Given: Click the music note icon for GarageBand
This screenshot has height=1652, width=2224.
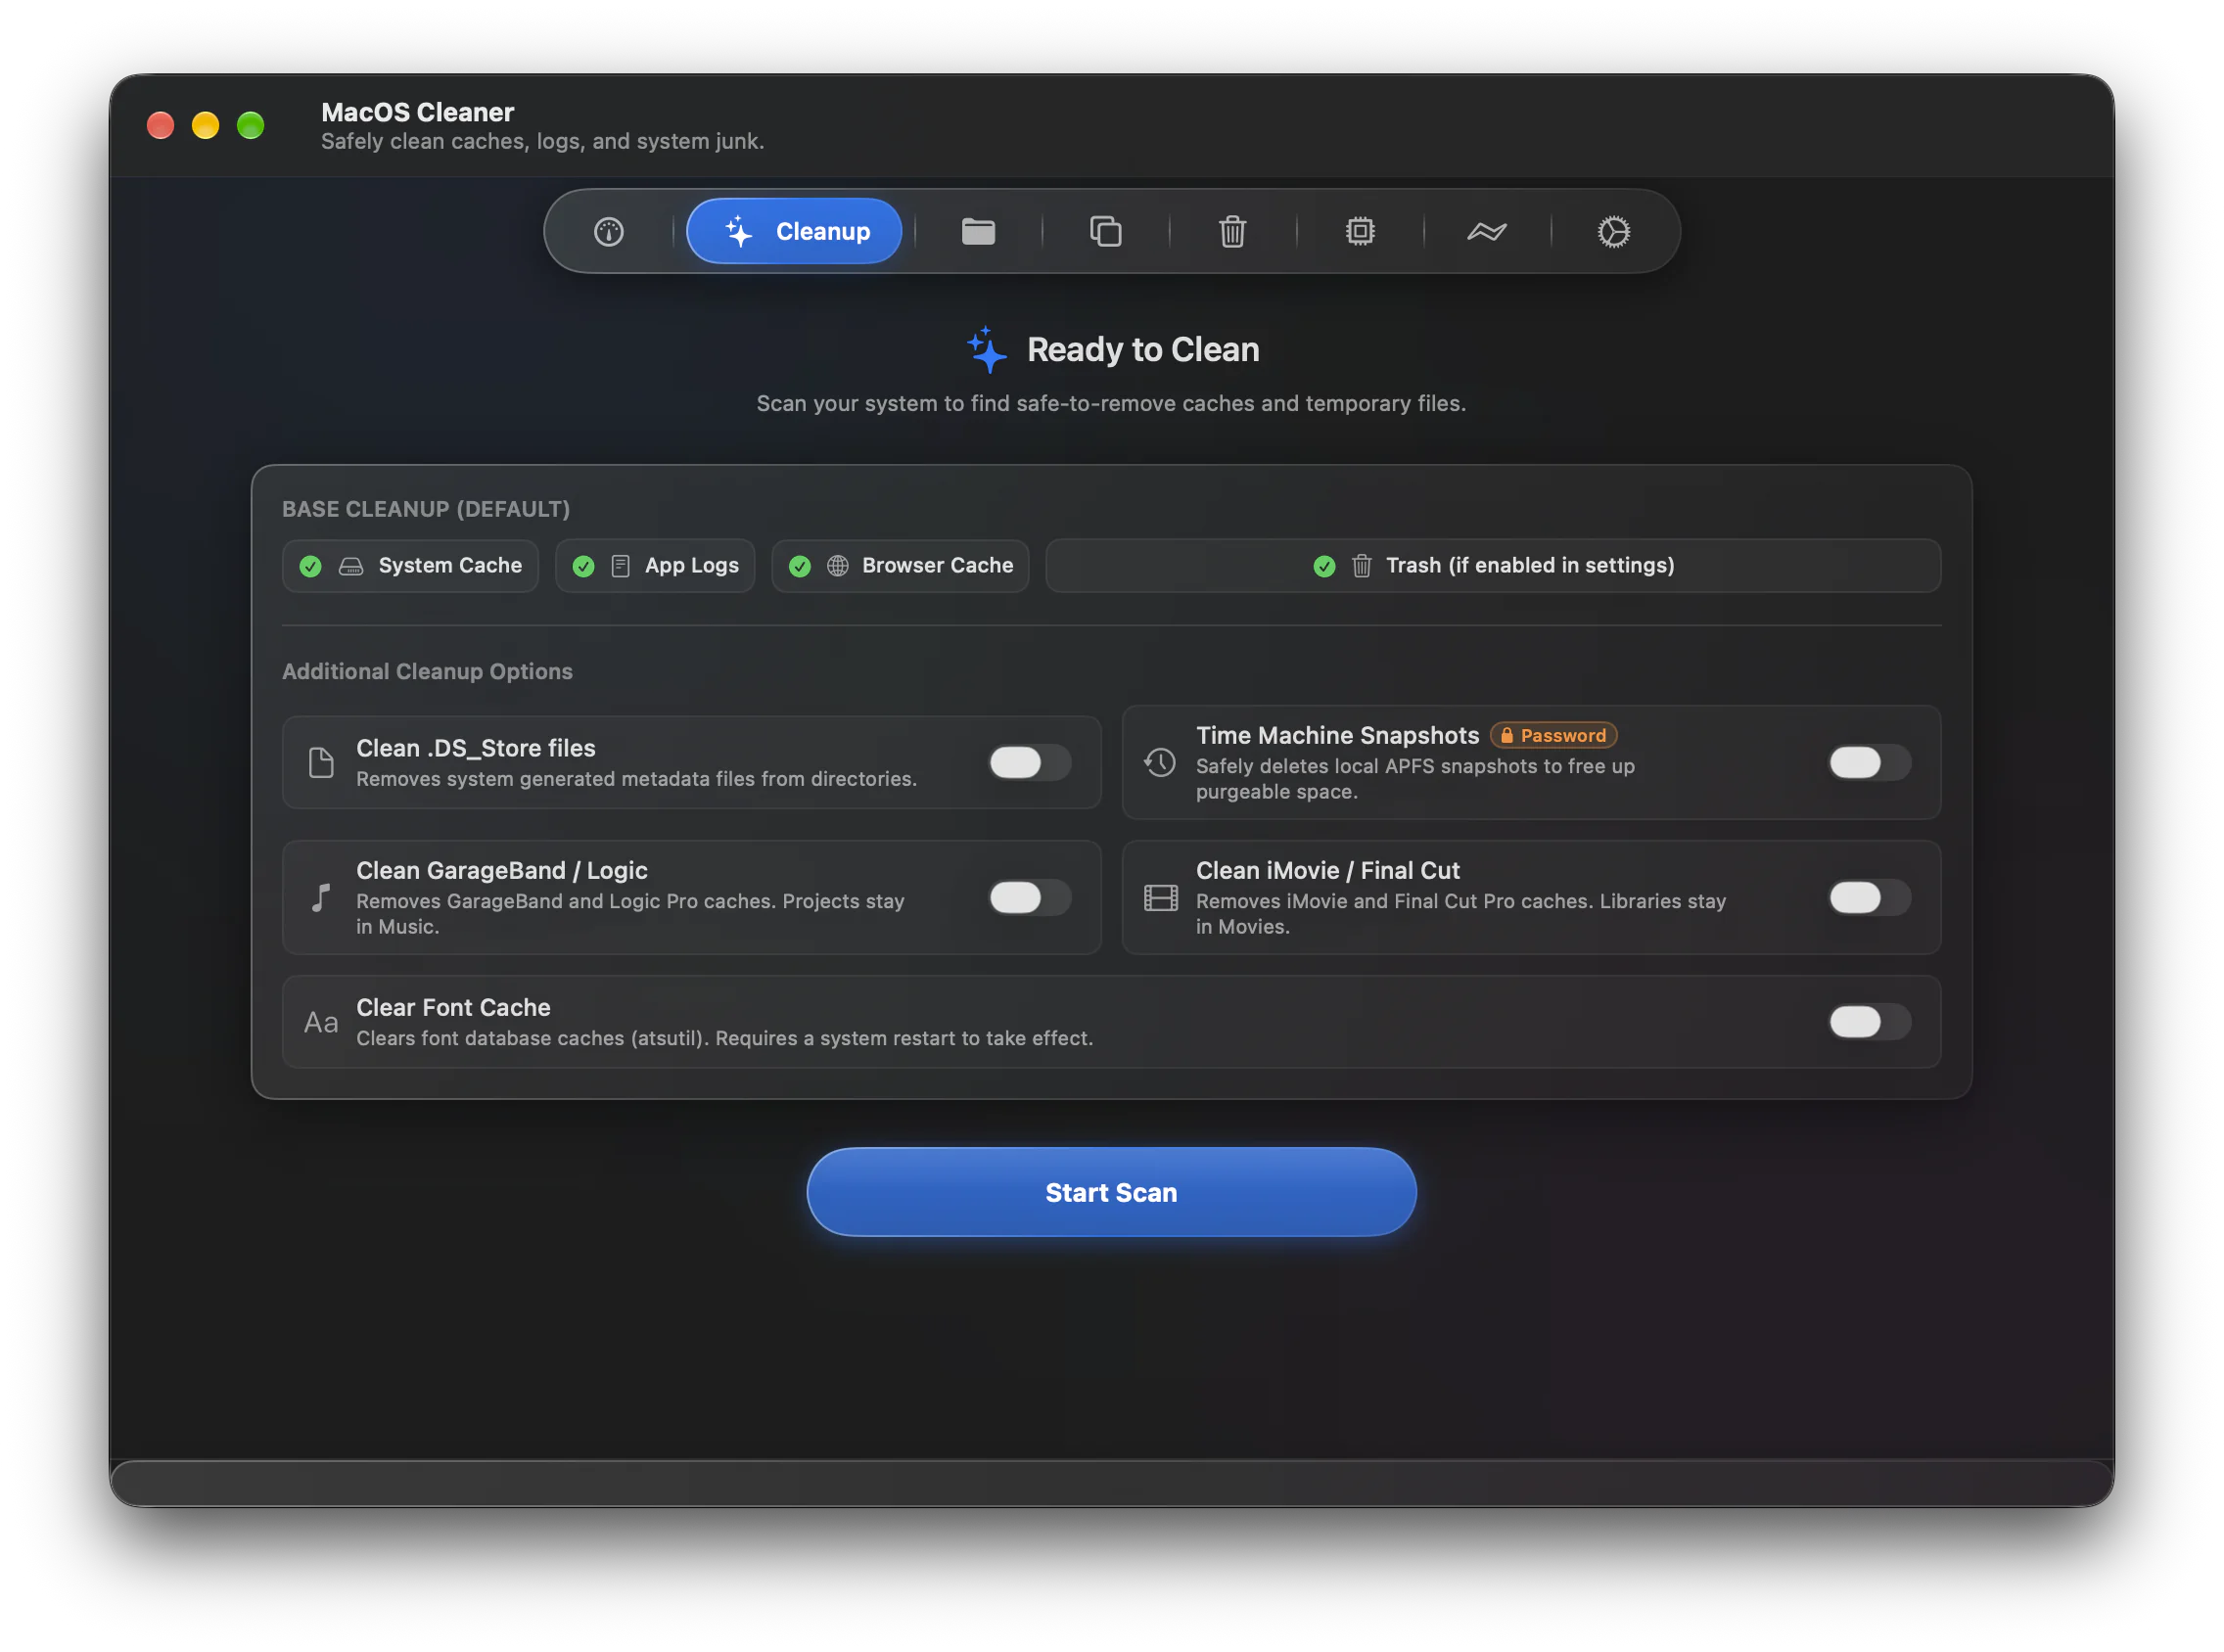Looking at the screenshot, I should 320,898.
